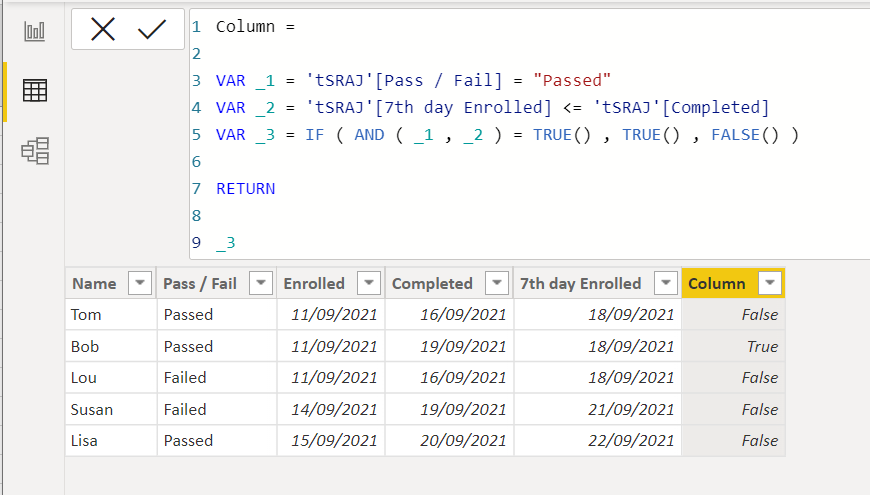The height and width of the screenshot is (495, 870).
Task: Cancel the formula with X icon
Action: tap(103, 29)
